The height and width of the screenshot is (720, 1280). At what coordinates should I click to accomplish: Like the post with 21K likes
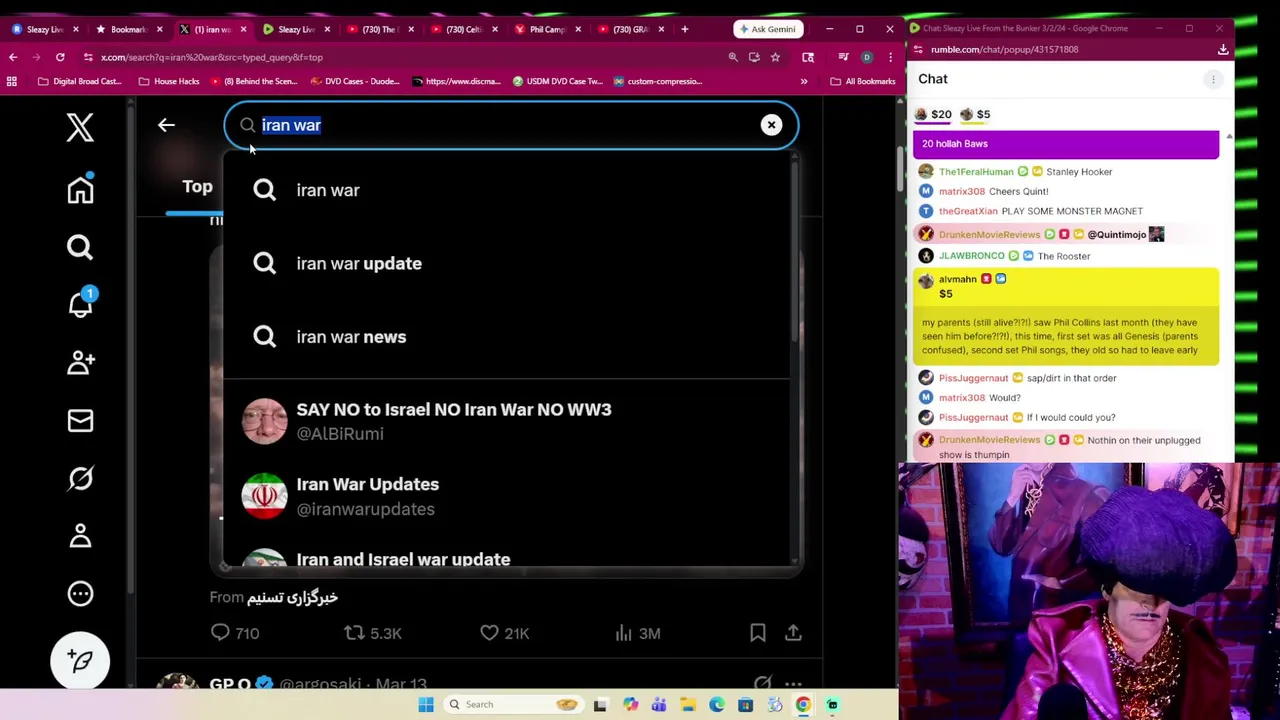click(505, 633)
